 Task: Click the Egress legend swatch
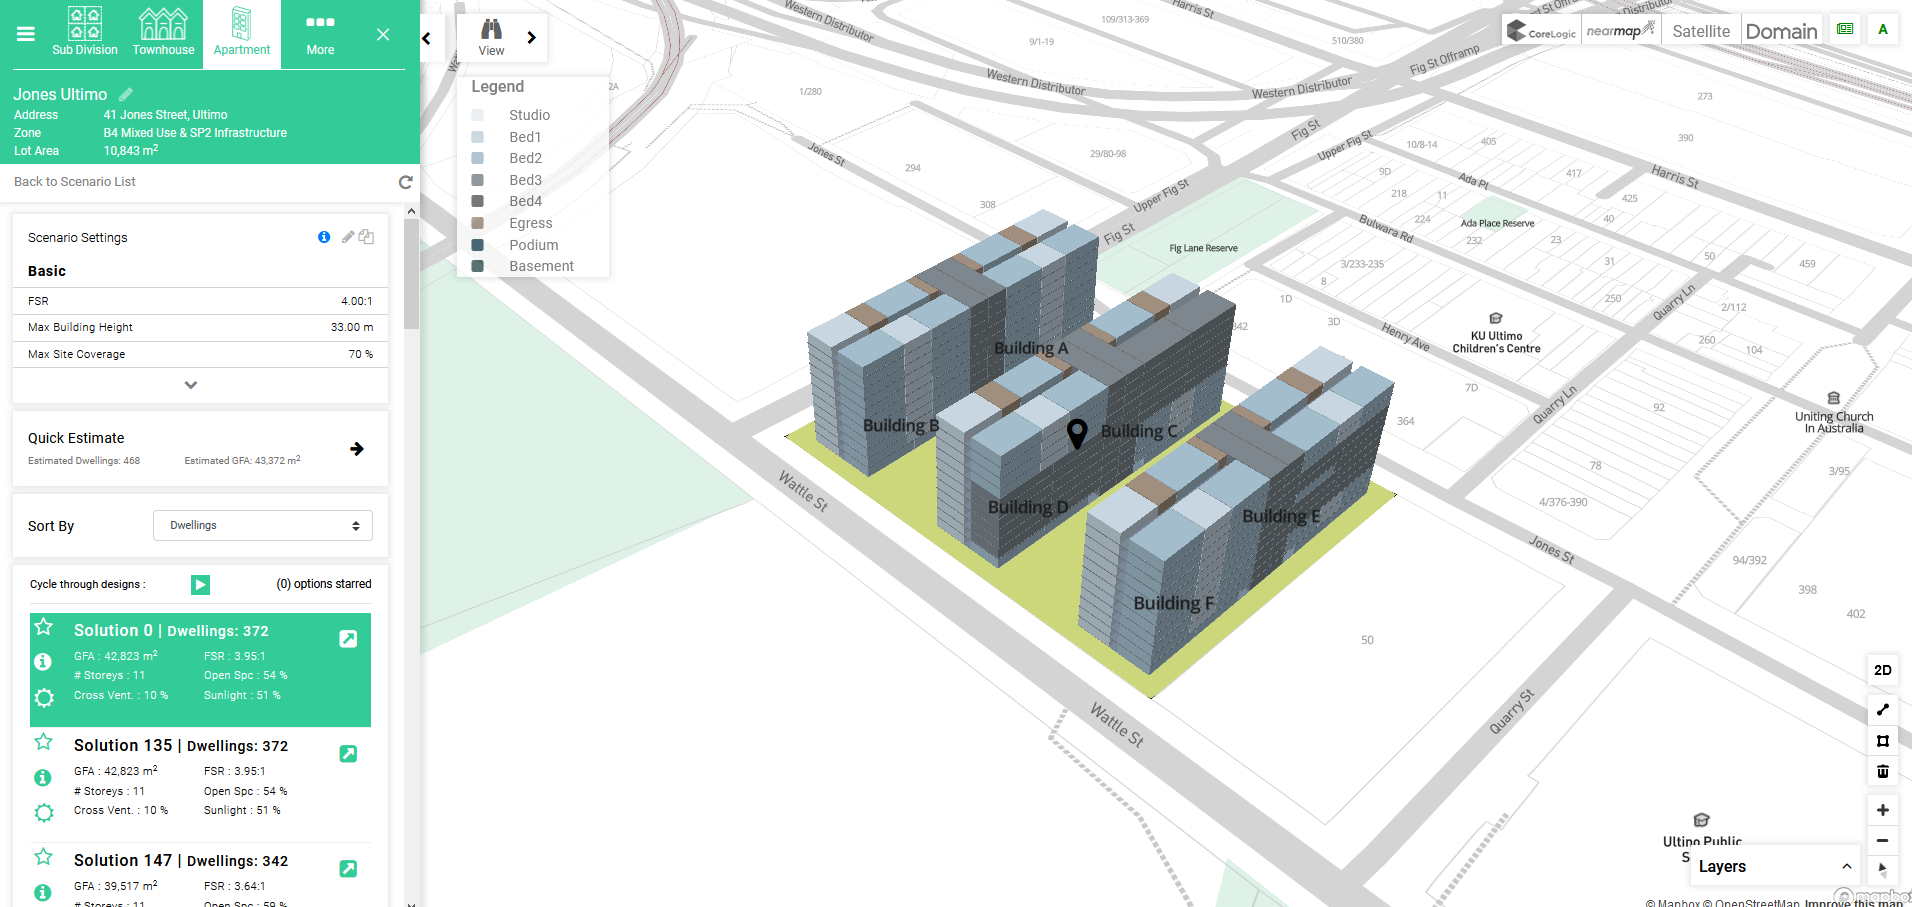(478, 223)
